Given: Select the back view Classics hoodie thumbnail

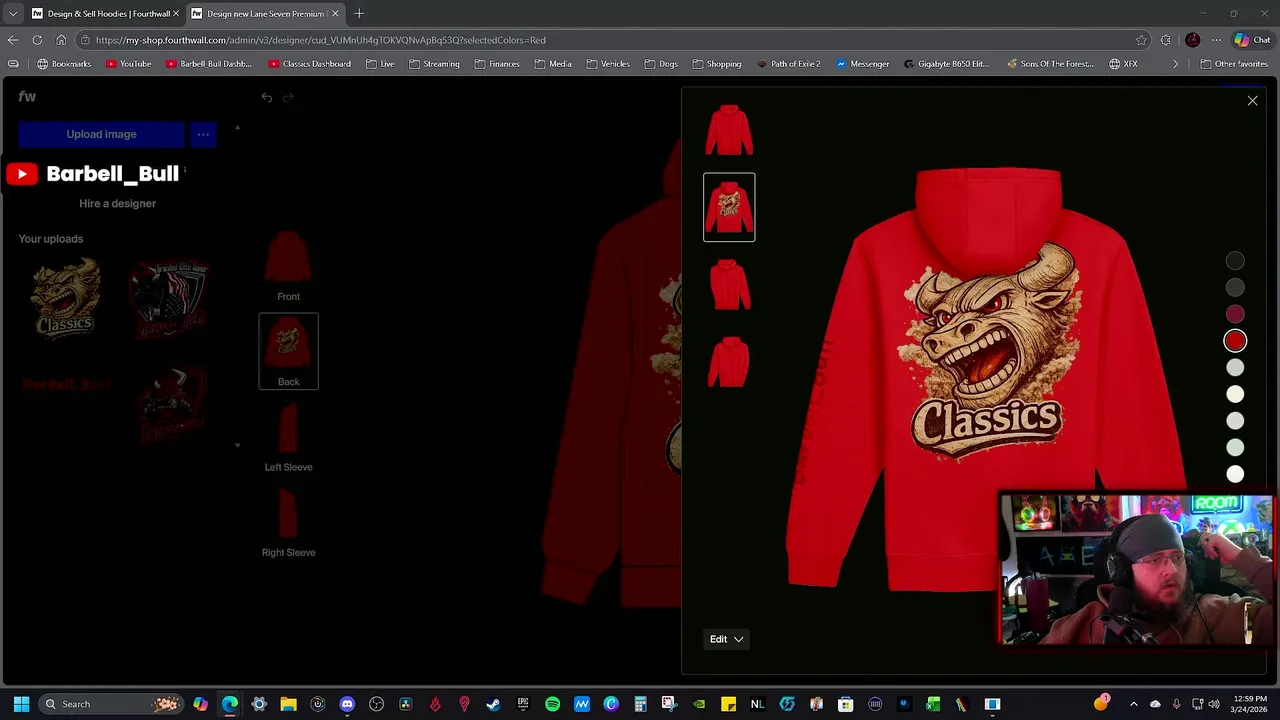Looking at the screenshot, I should (729, 207).
